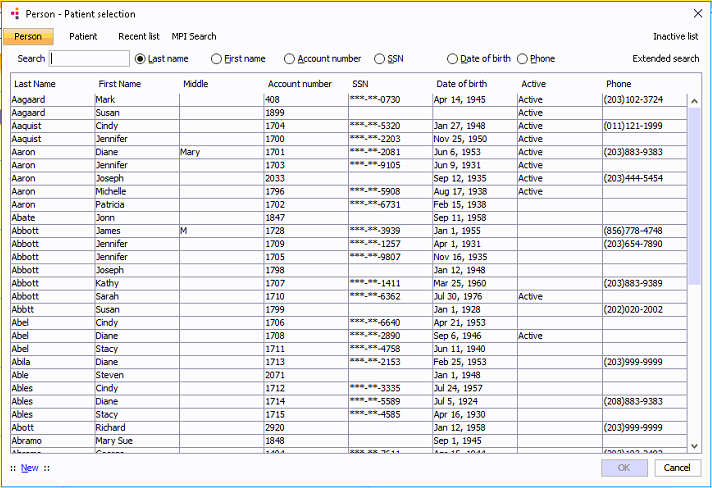Click the vertical scrollbar thumb
This screenshot has width=712, height=488.
[x=694, y=196]
